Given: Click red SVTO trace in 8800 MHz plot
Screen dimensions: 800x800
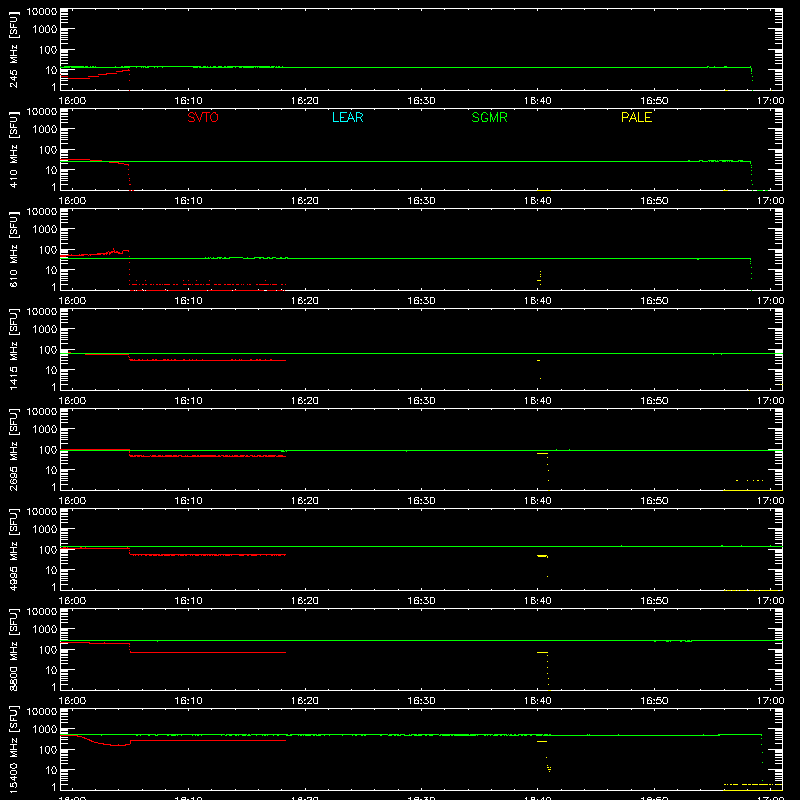Looking at the screenshot, I should 207,653.
